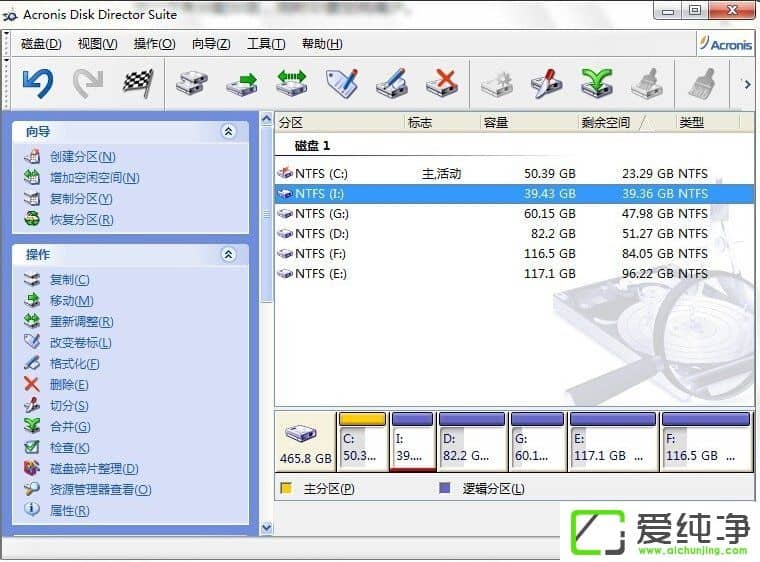Click sidebar scrollbar up arrow
This screenshot has height=562, width=760.
pos(266,119)
